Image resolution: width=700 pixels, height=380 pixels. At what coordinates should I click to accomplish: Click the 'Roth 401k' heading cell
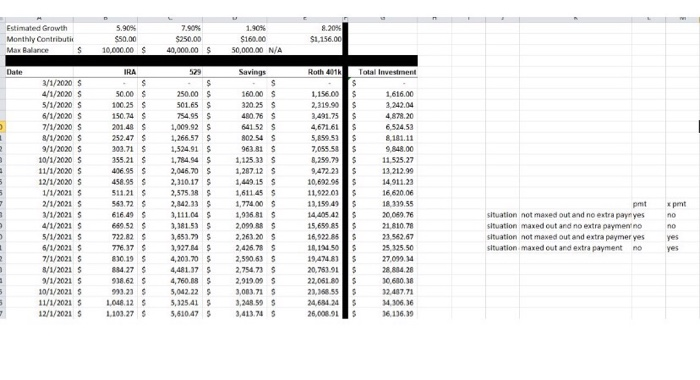pyautogui.click(x=305, y=72)
